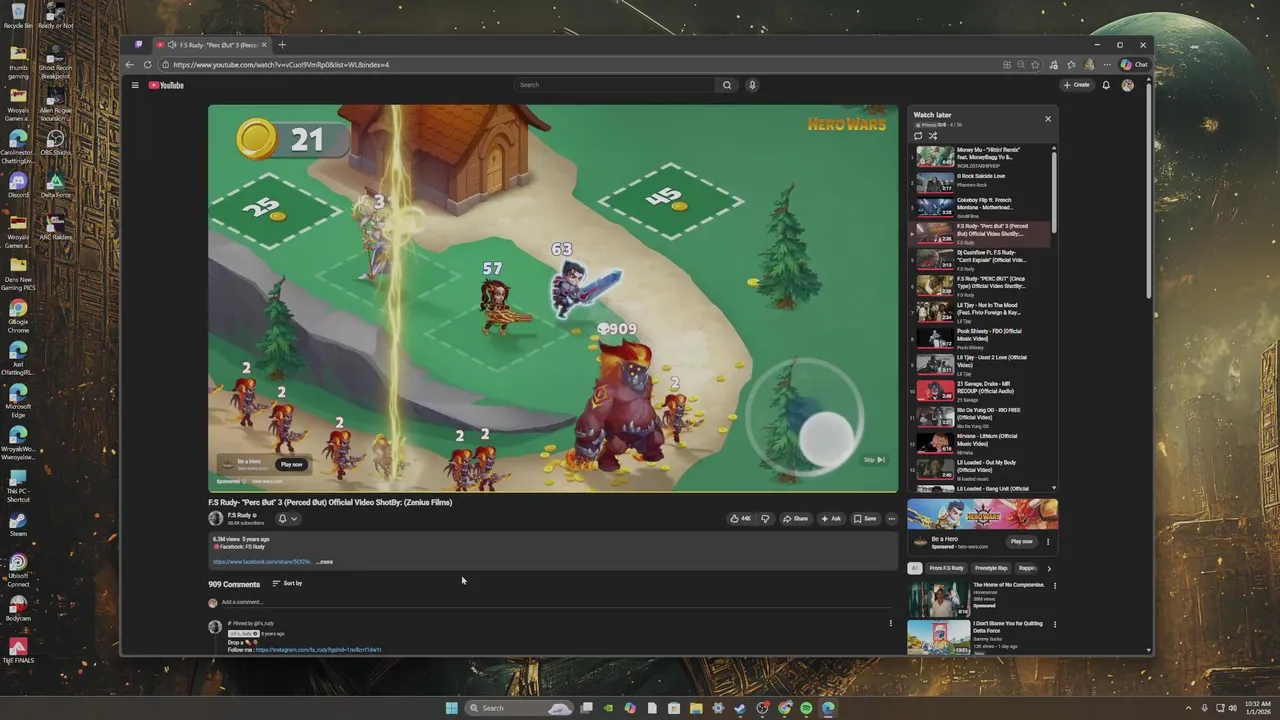
Task: Expand description with ...more
Action: pyautogui.click(x=325, y=562)
